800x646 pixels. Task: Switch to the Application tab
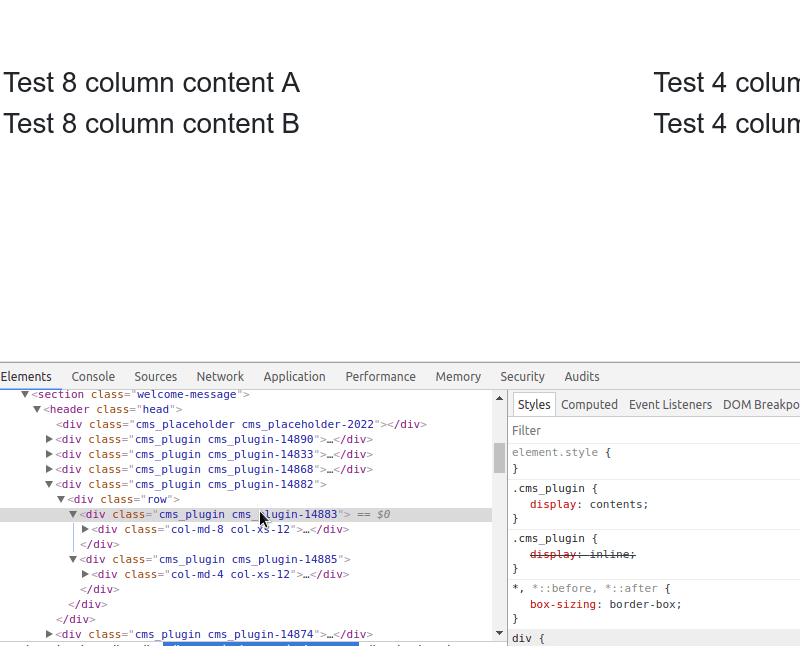pos(294,377)
